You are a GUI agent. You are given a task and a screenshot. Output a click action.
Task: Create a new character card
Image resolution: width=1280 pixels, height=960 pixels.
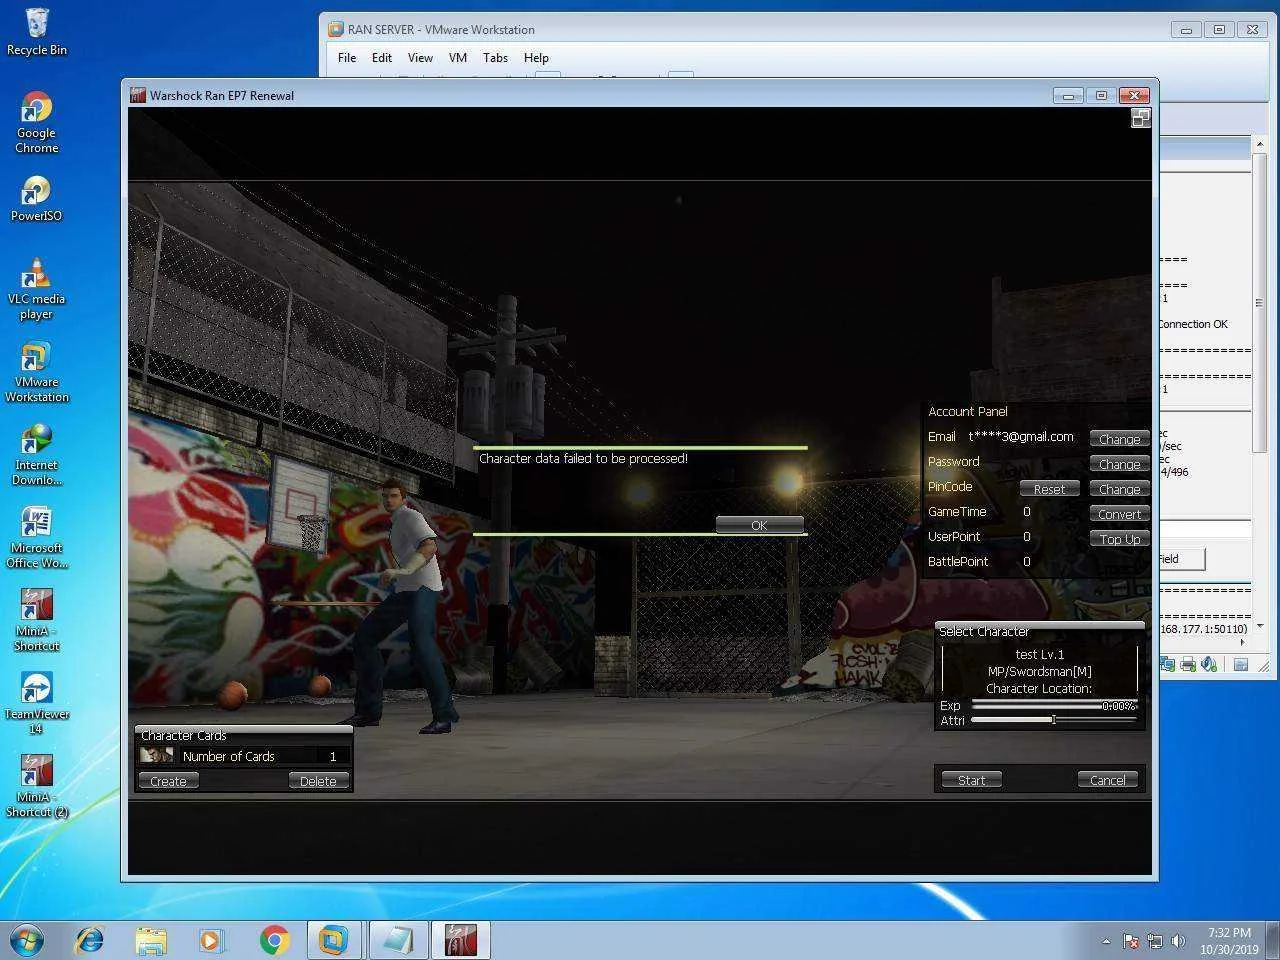(168, 781)
